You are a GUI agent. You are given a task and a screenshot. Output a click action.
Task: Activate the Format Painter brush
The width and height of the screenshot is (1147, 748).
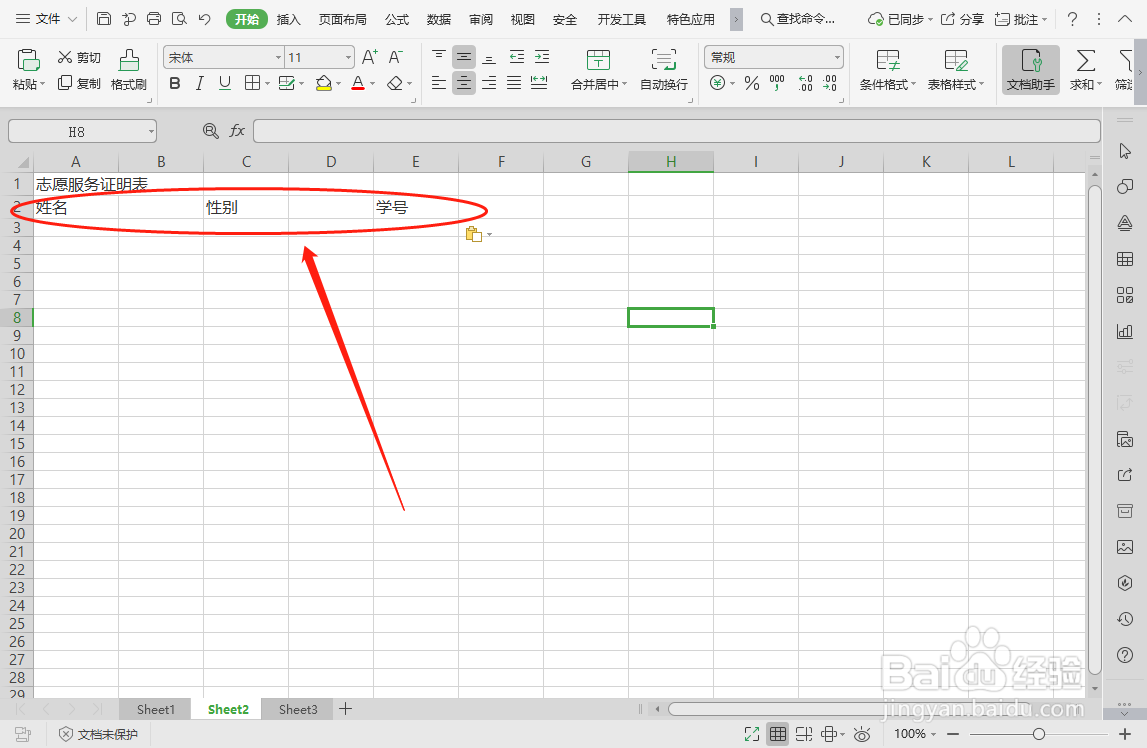129,70
